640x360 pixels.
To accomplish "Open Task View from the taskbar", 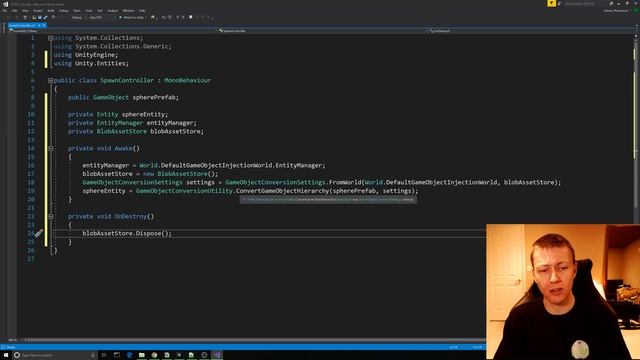I will (104, 355).
